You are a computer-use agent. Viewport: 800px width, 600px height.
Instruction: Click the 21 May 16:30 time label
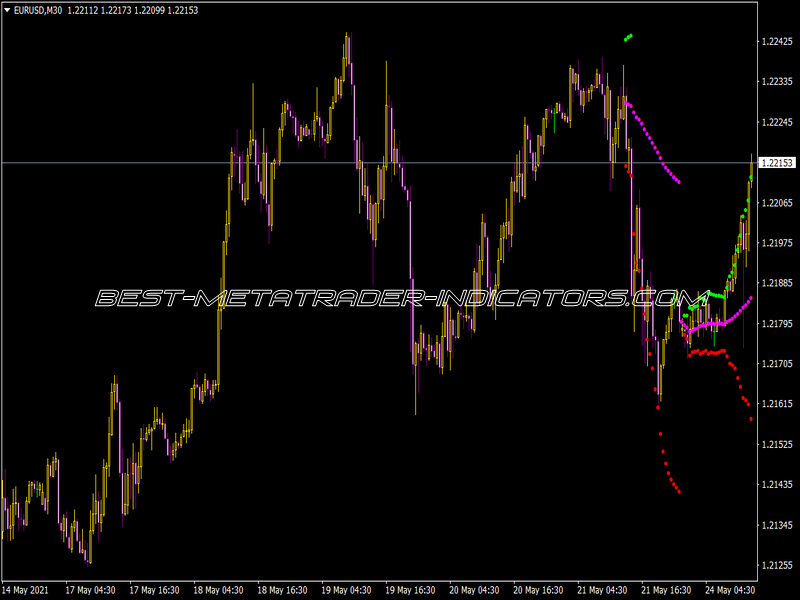pos(666,590)
